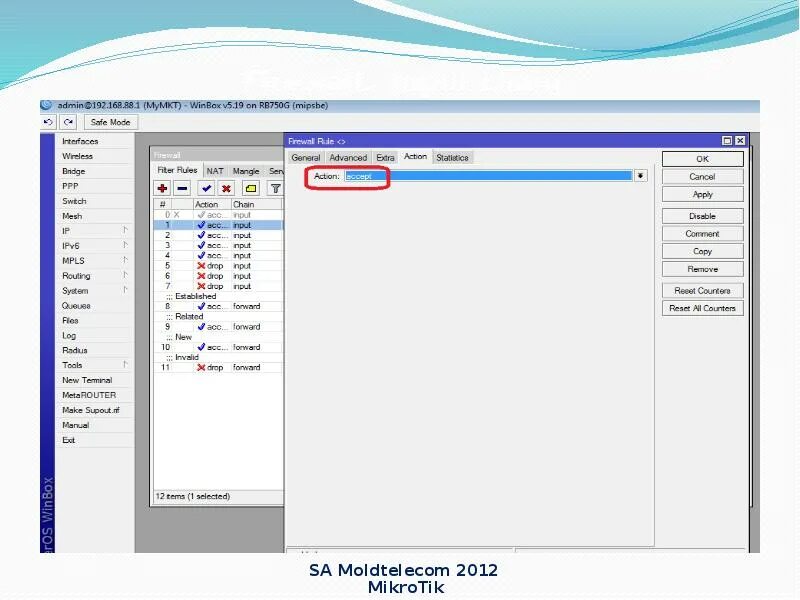Open Switch in the sidebar menu

(74, 201)
